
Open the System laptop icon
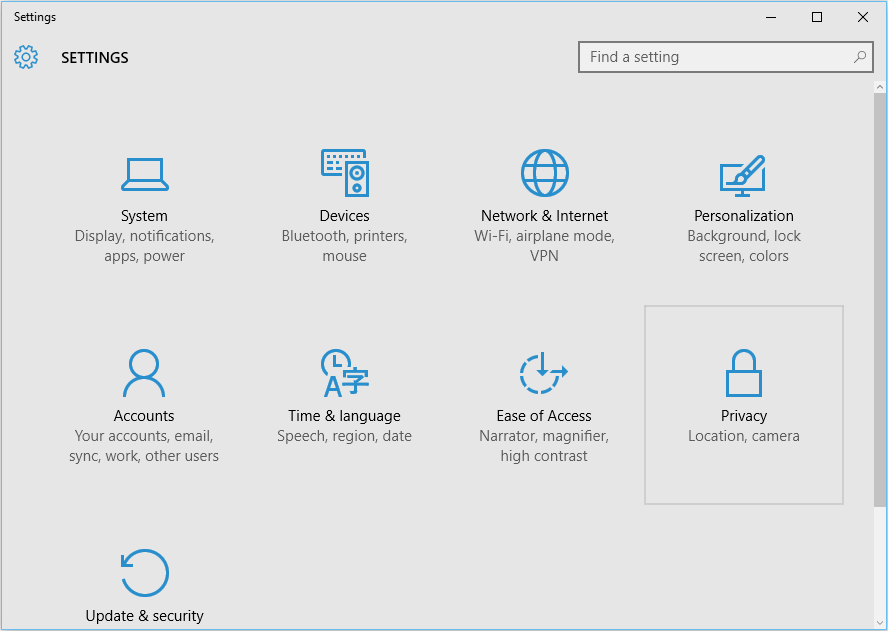[x=144, y=174]
